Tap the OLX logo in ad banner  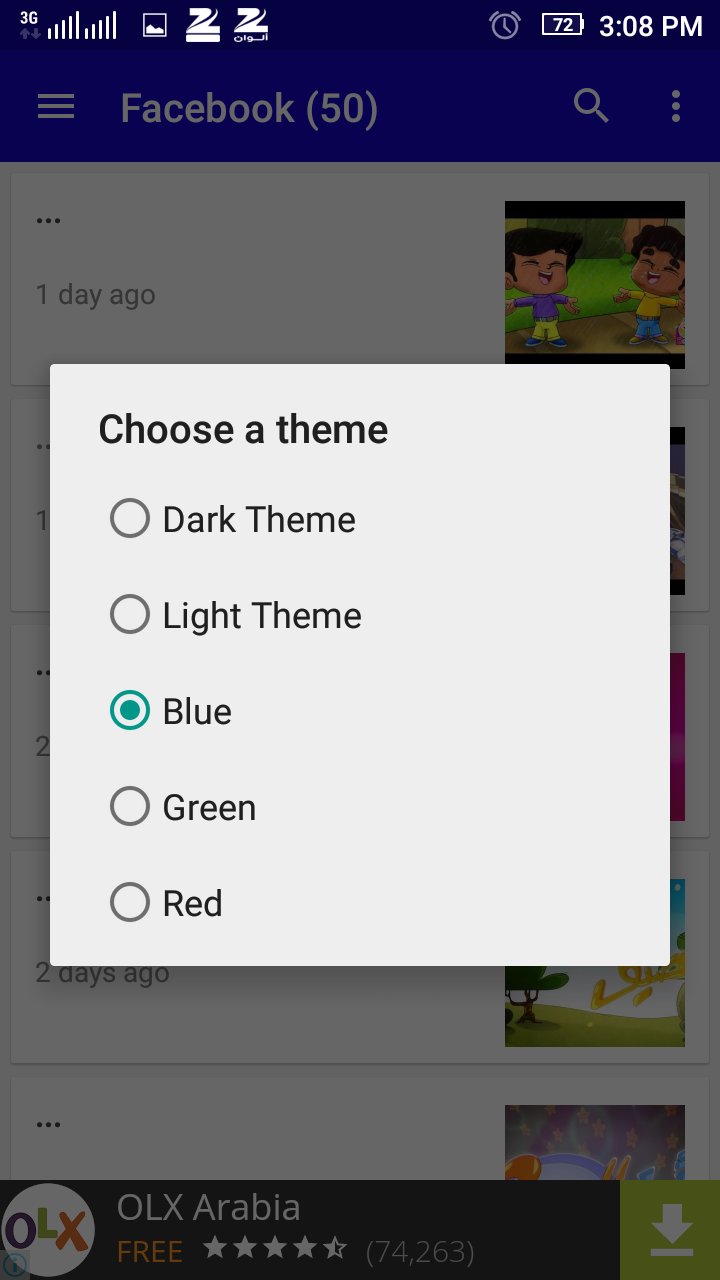(48, 1230)
